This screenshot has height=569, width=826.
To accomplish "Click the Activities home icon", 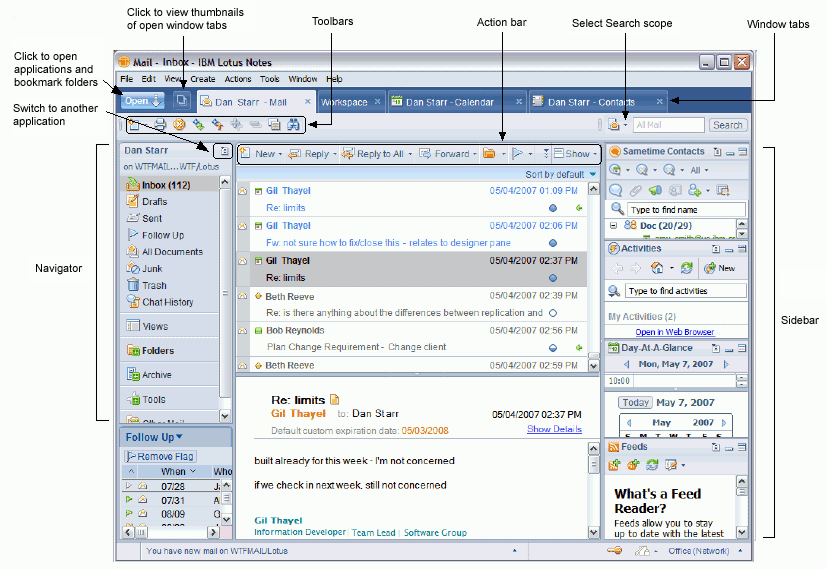I will click(657, 268).
